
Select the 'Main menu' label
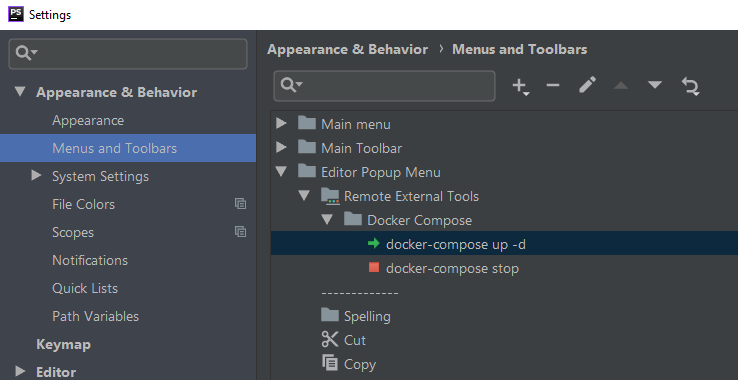pos(356,124)
